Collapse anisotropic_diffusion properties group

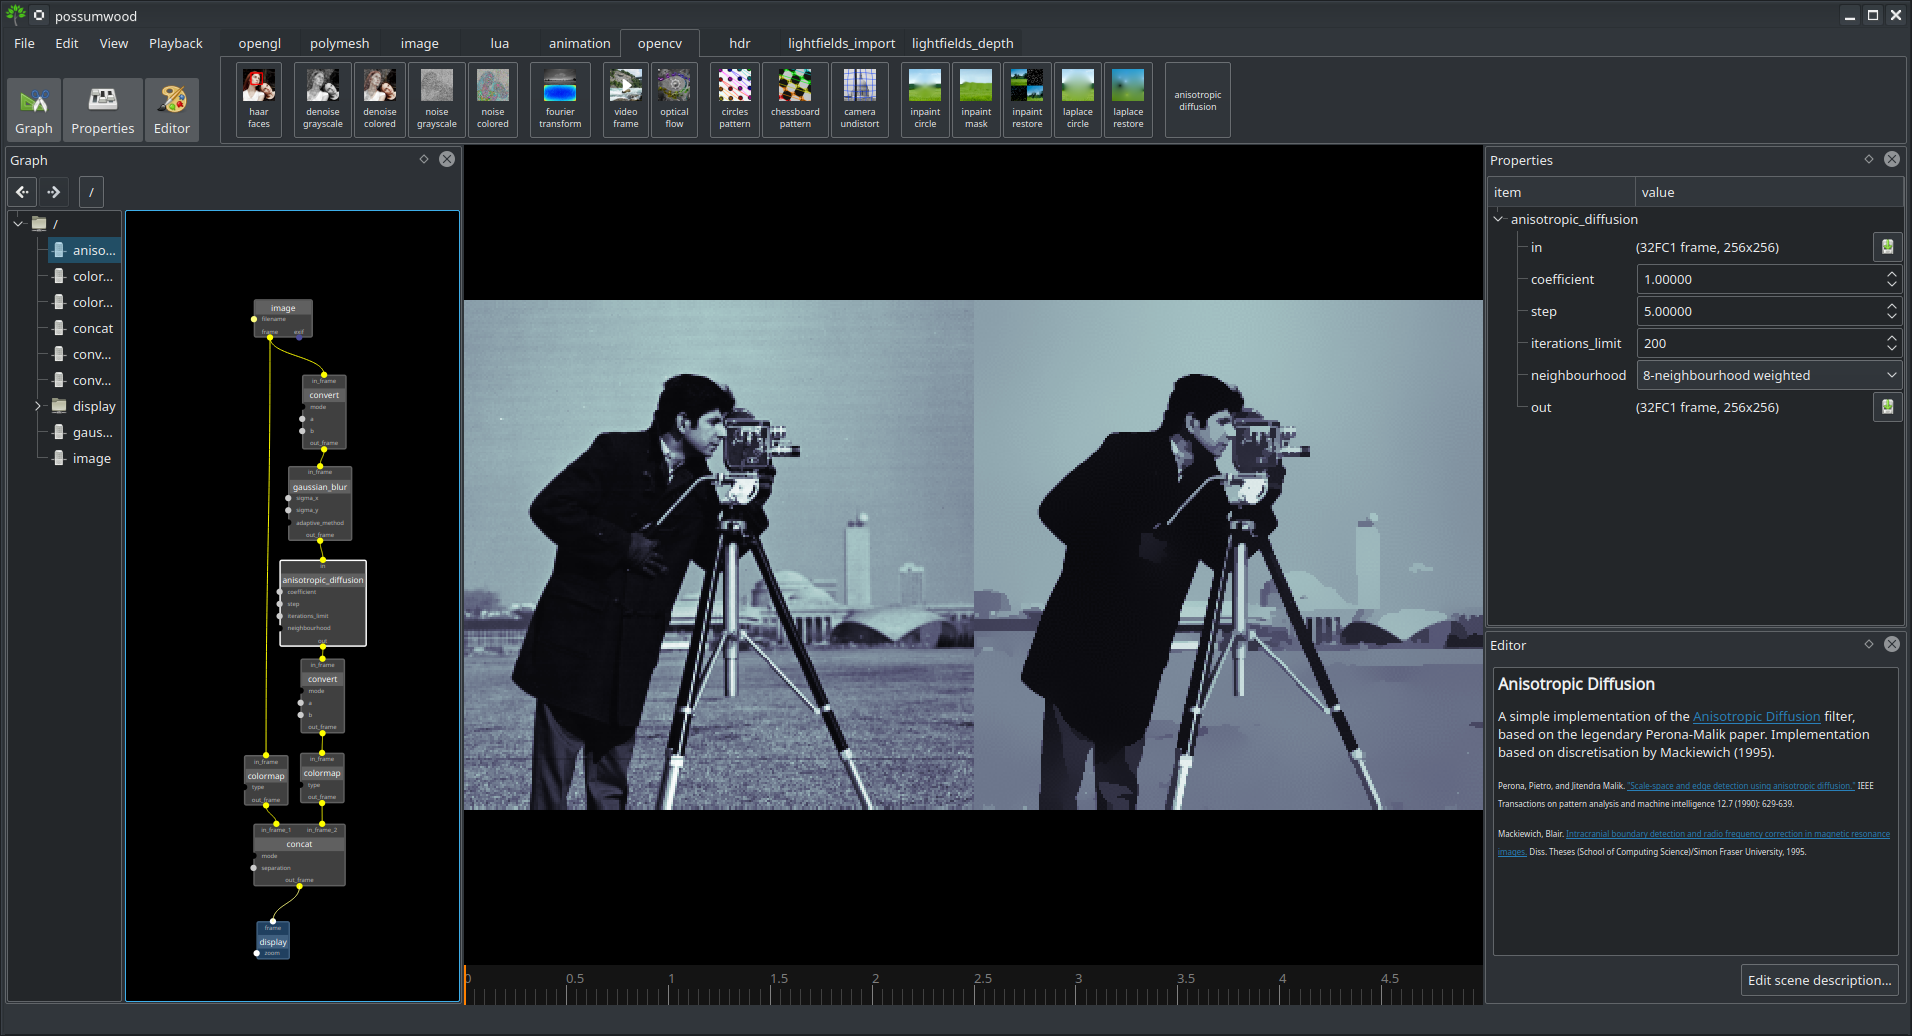click(1498, 219)
